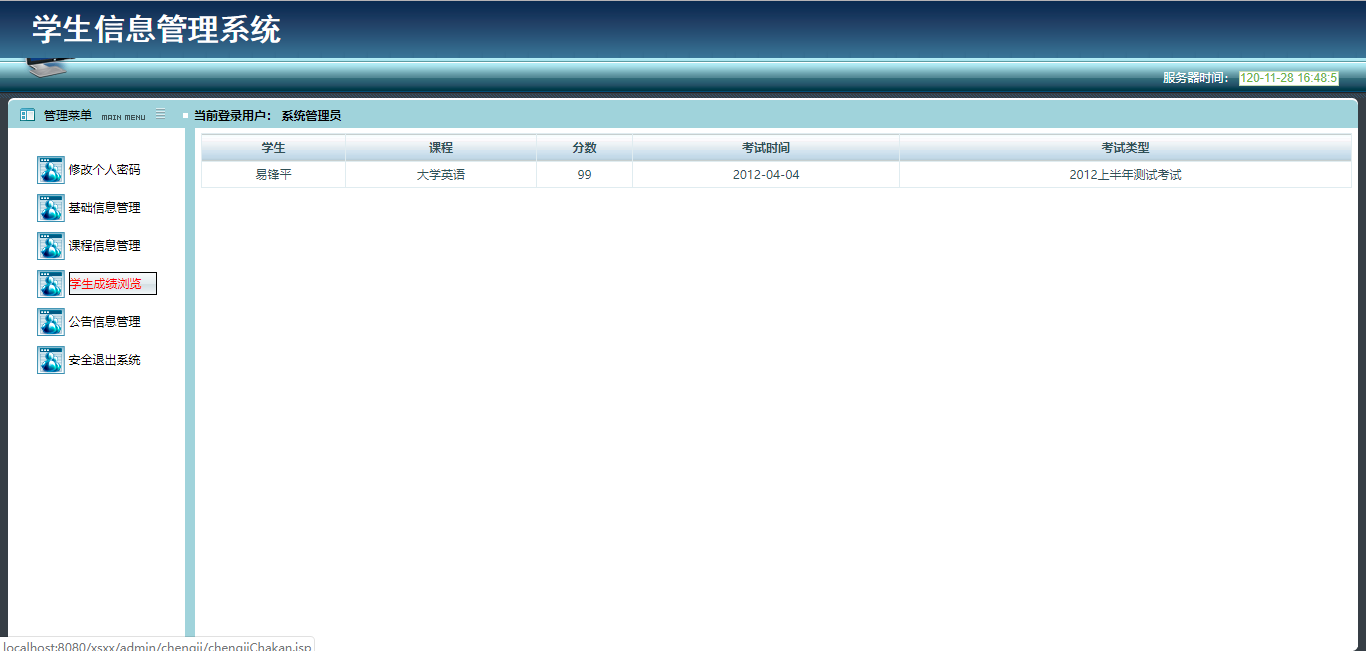1366x651 pixels.
Task: Click the score cell 99
Action: (x=584, y=175)
